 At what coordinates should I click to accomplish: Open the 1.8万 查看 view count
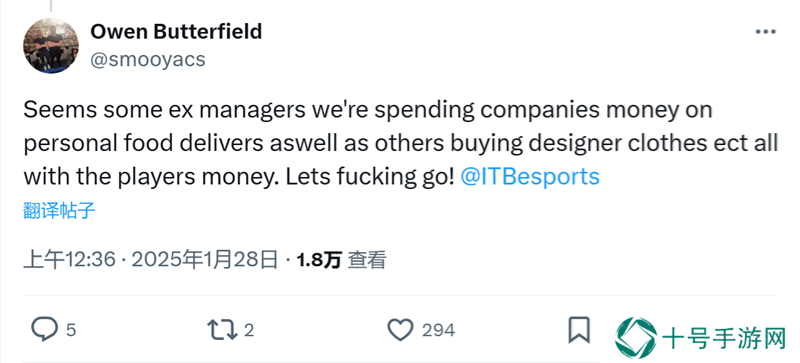(342, 260)
